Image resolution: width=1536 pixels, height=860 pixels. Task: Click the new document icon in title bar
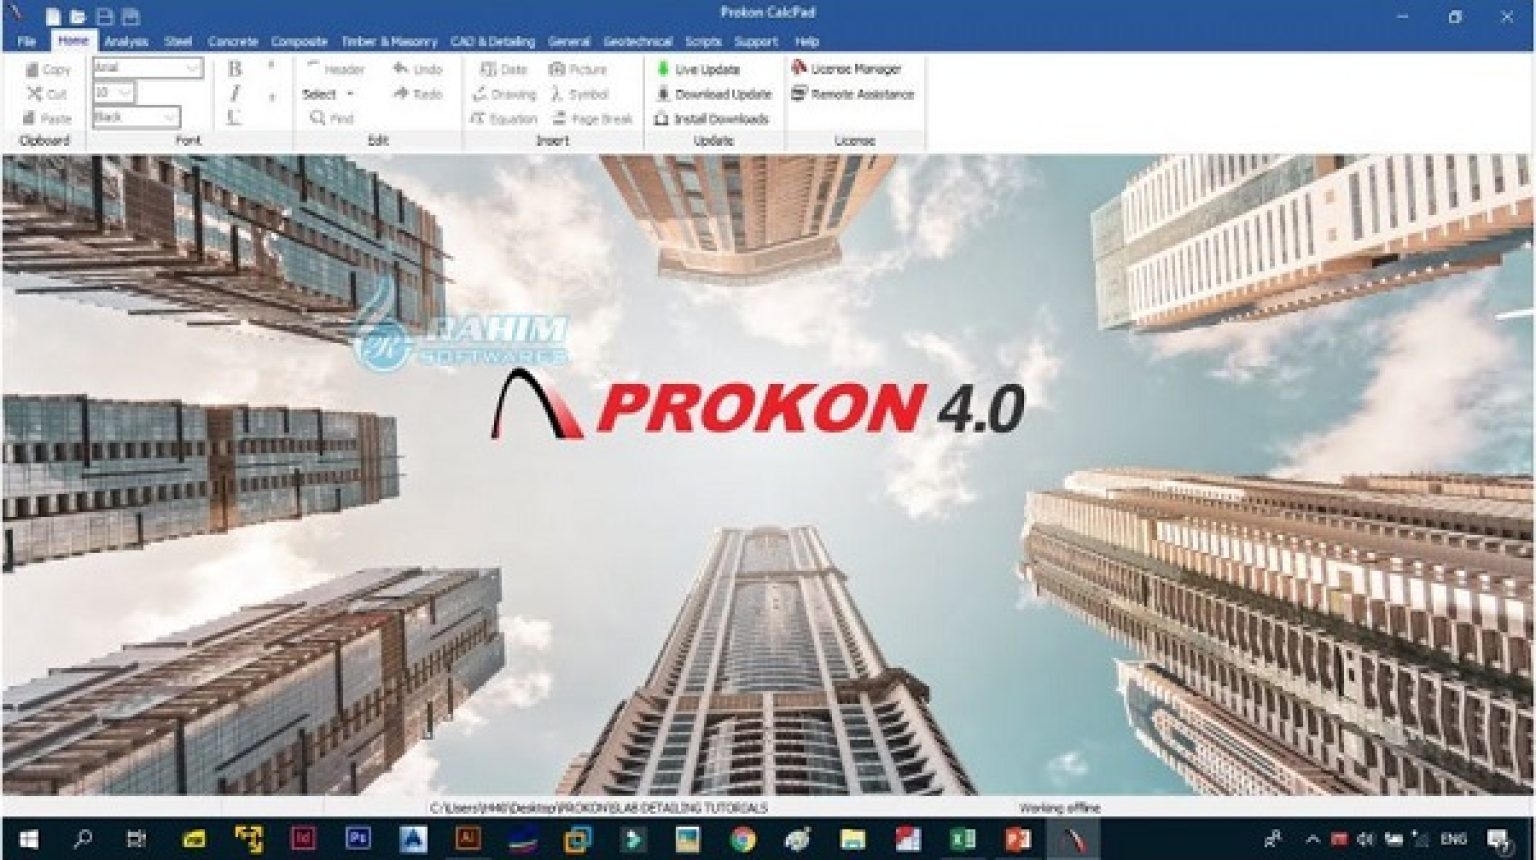click(52, 17)
